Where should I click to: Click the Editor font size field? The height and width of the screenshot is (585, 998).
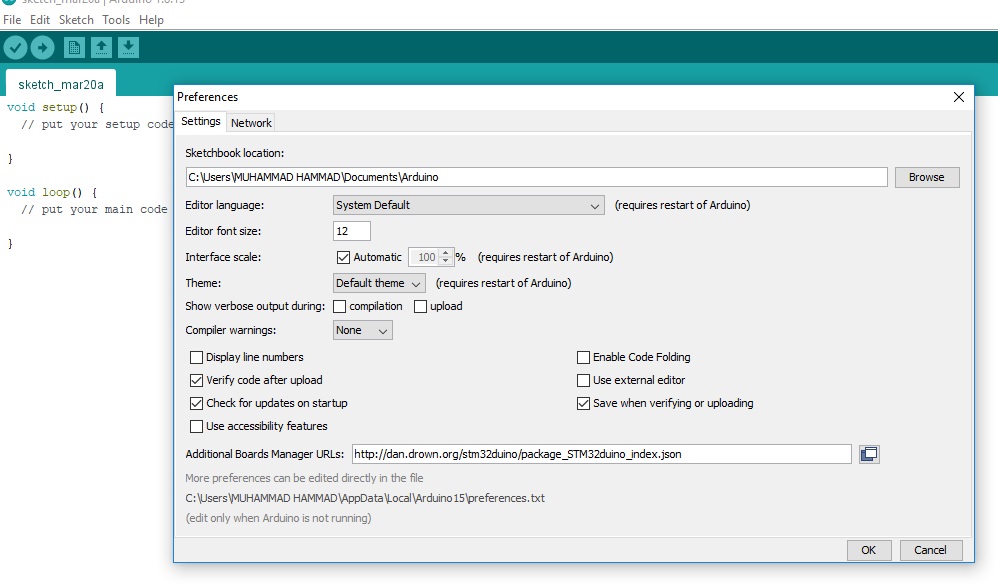tap(351, 231)
